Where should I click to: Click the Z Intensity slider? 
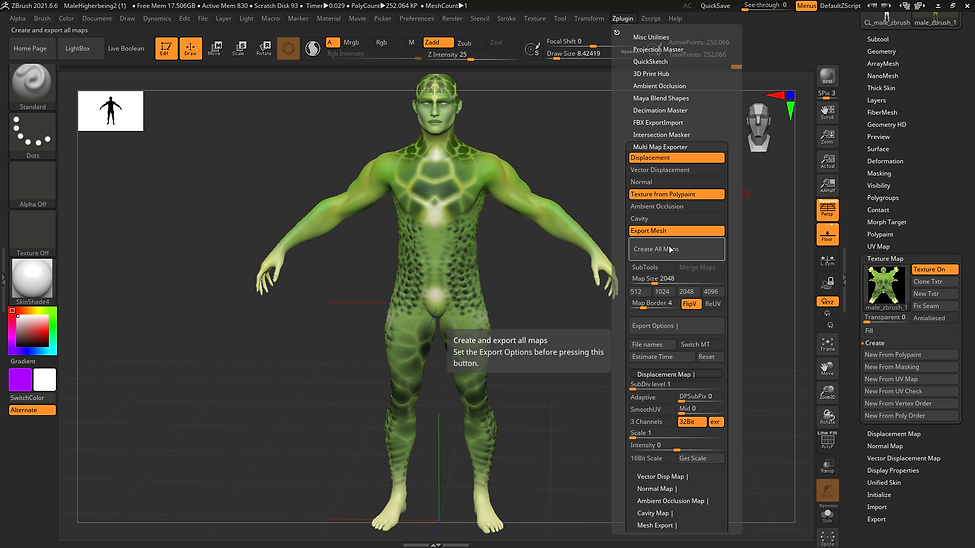point(471,55)
